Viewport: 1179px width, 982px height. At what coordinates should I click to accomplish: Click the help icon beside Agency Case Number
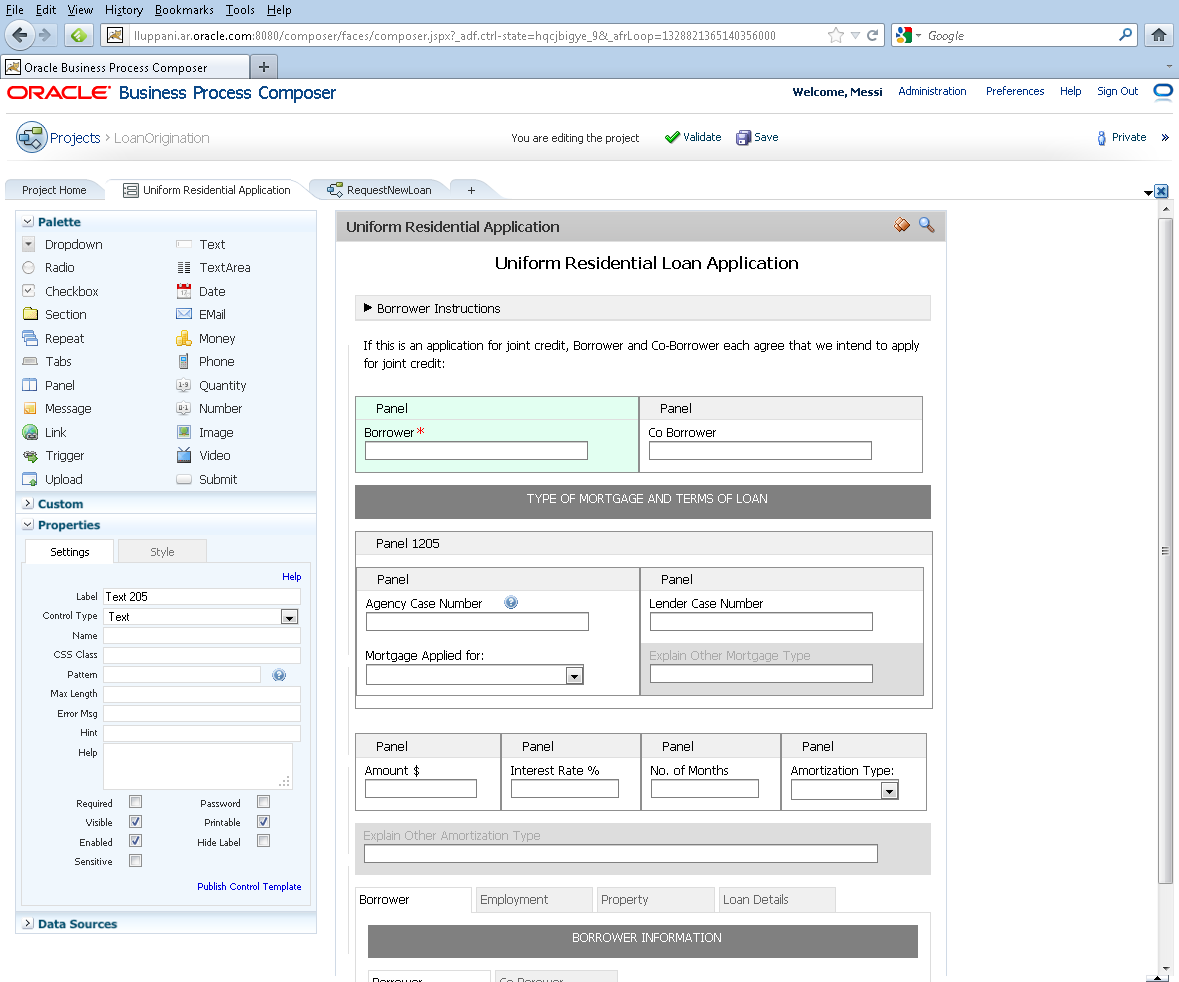tap(511, 603)
